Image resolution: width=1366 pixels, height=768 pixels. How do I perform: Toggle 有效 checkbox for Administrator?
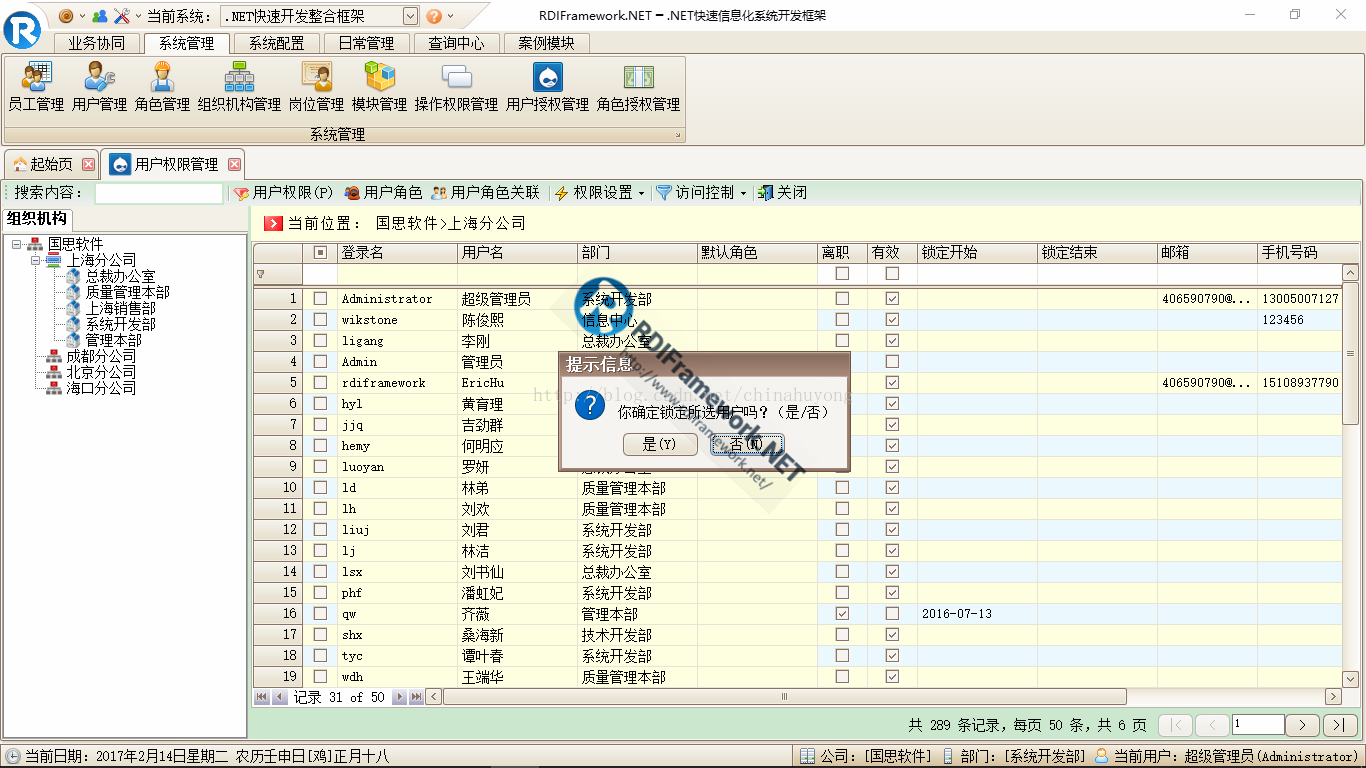pos(892,298)
